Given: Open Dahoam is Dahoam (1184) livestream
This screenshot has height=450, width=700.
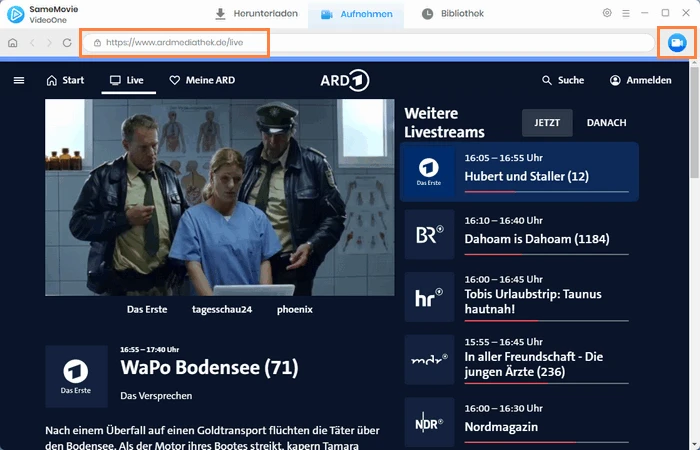Looking at the screenshot, I should point(519,234).
